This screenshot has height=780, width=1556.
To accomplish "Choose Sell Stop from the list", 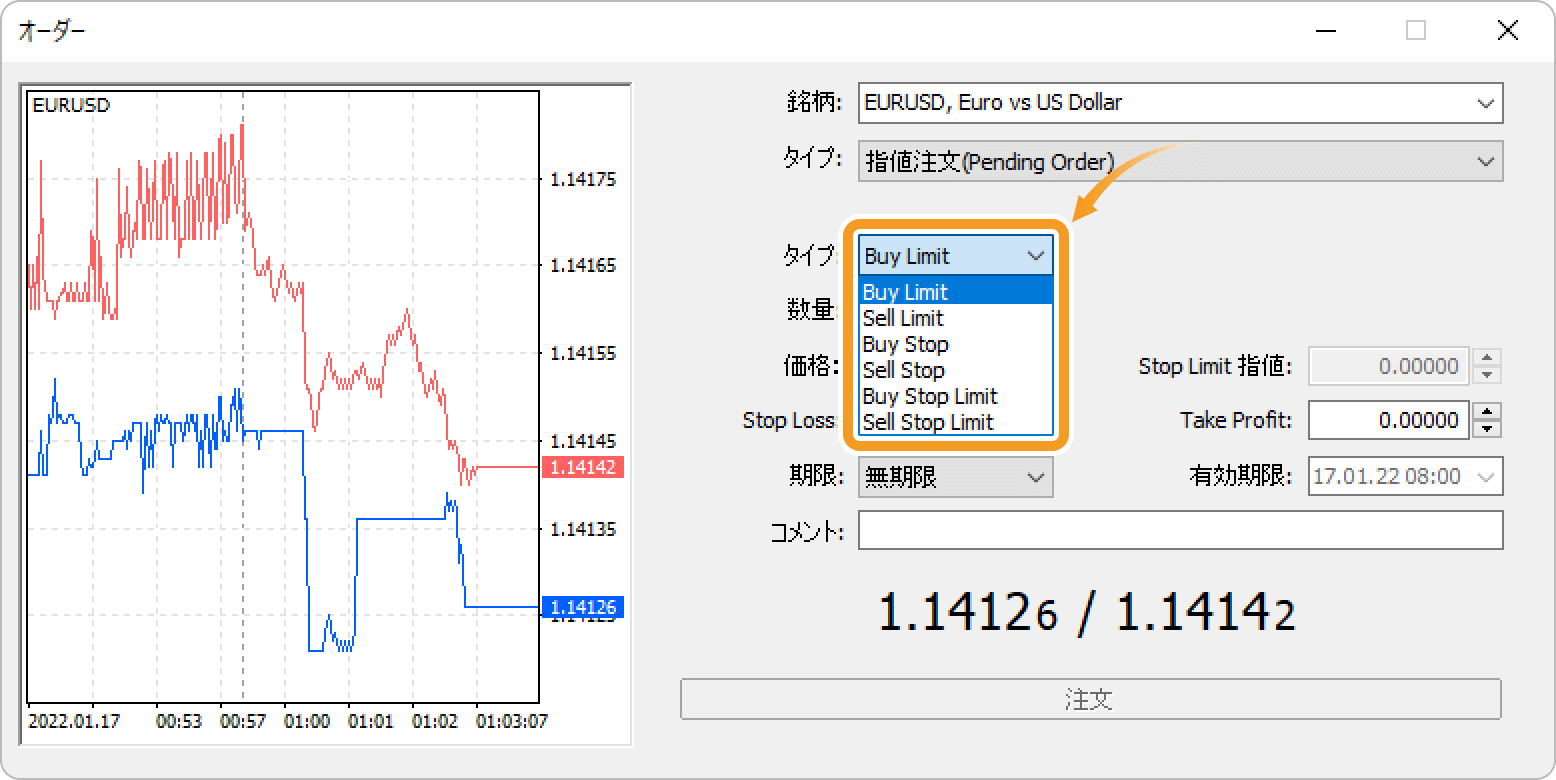I will (x=956, y=370).
